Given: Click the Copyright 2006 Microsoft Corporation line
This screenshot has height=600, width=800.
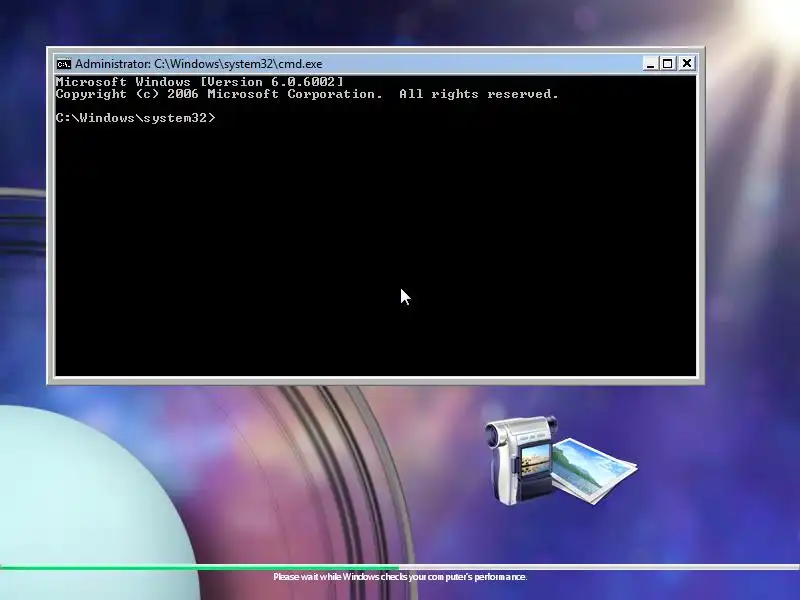Looking at the screenshot, I should point(307,94).
